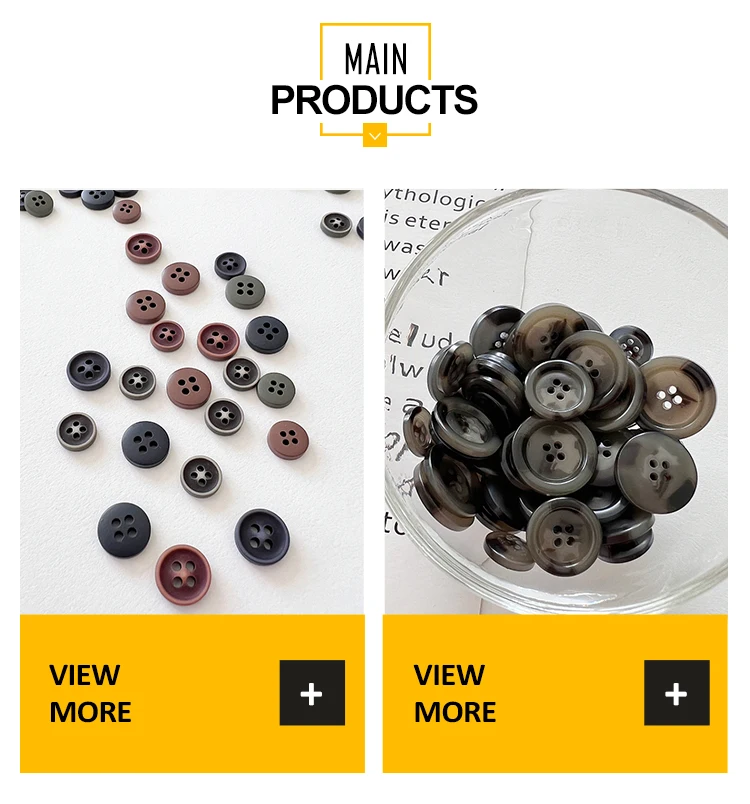The width and height of the screenshot is (750, 804).
Task: Select the large black matte button lower-left in photo
Action: coord(124,530)
